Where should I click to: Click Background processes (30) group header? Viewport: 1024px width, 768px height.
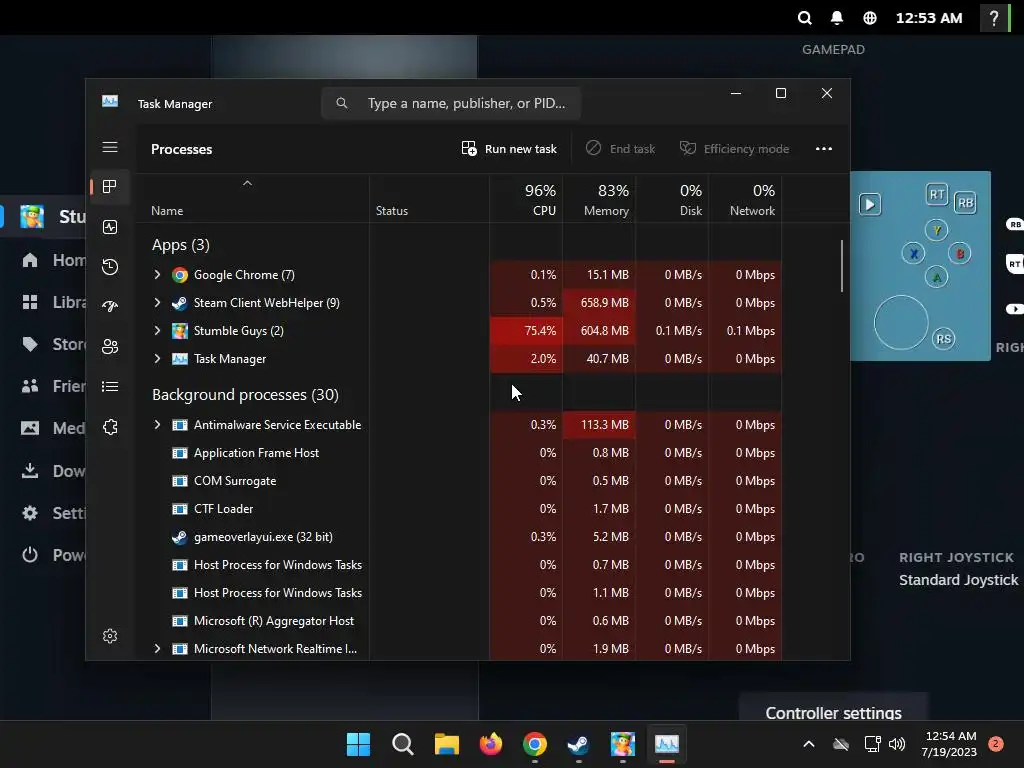point(246,394)
